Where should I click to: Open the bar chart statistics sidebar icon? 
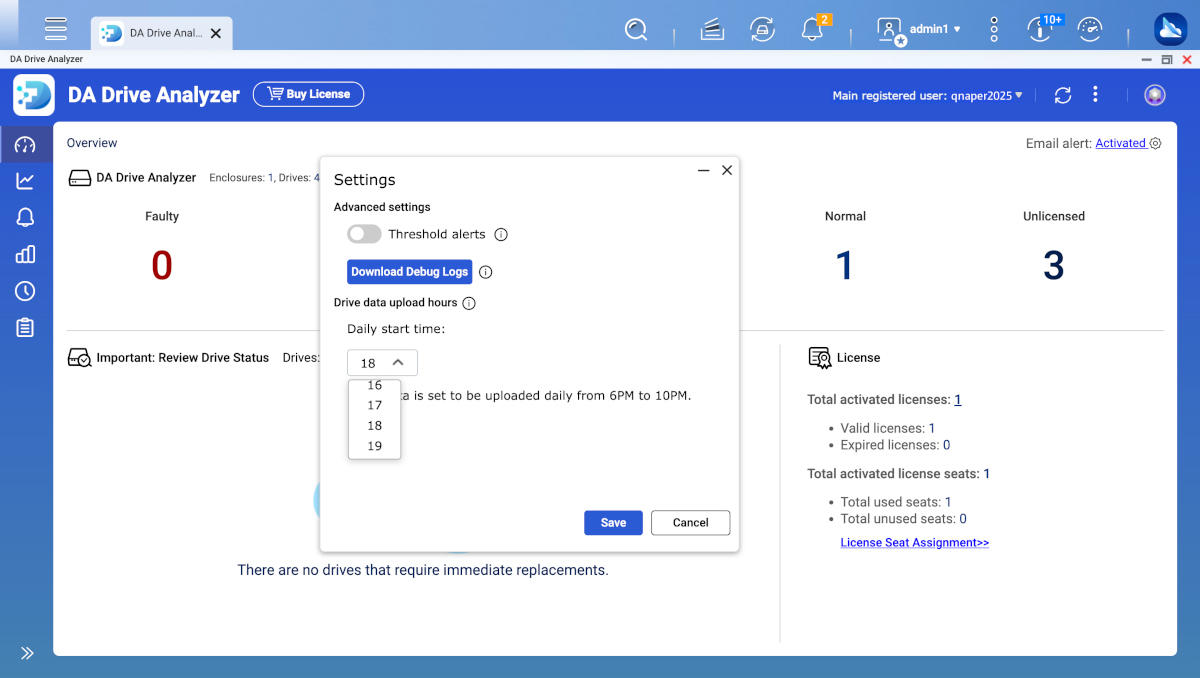click(25, 254)
